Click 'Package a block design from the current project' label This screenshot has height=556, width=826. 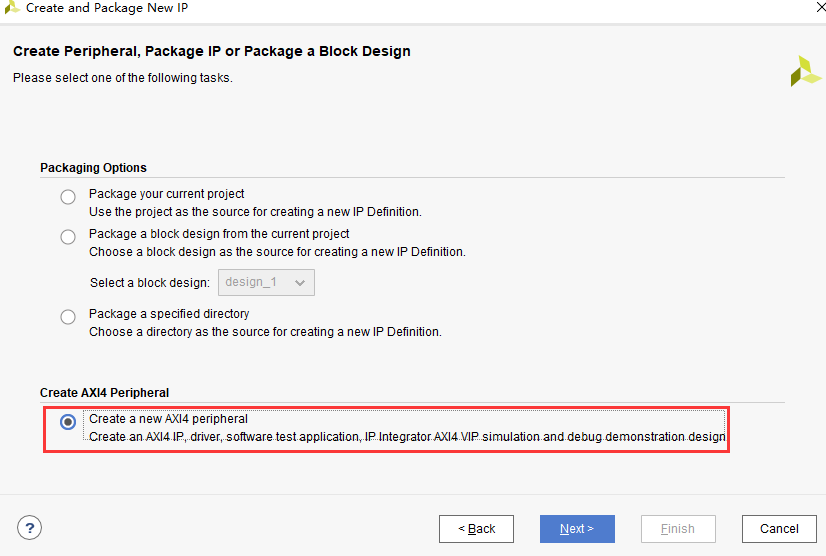pyautogui.click(x=217, y=234)
